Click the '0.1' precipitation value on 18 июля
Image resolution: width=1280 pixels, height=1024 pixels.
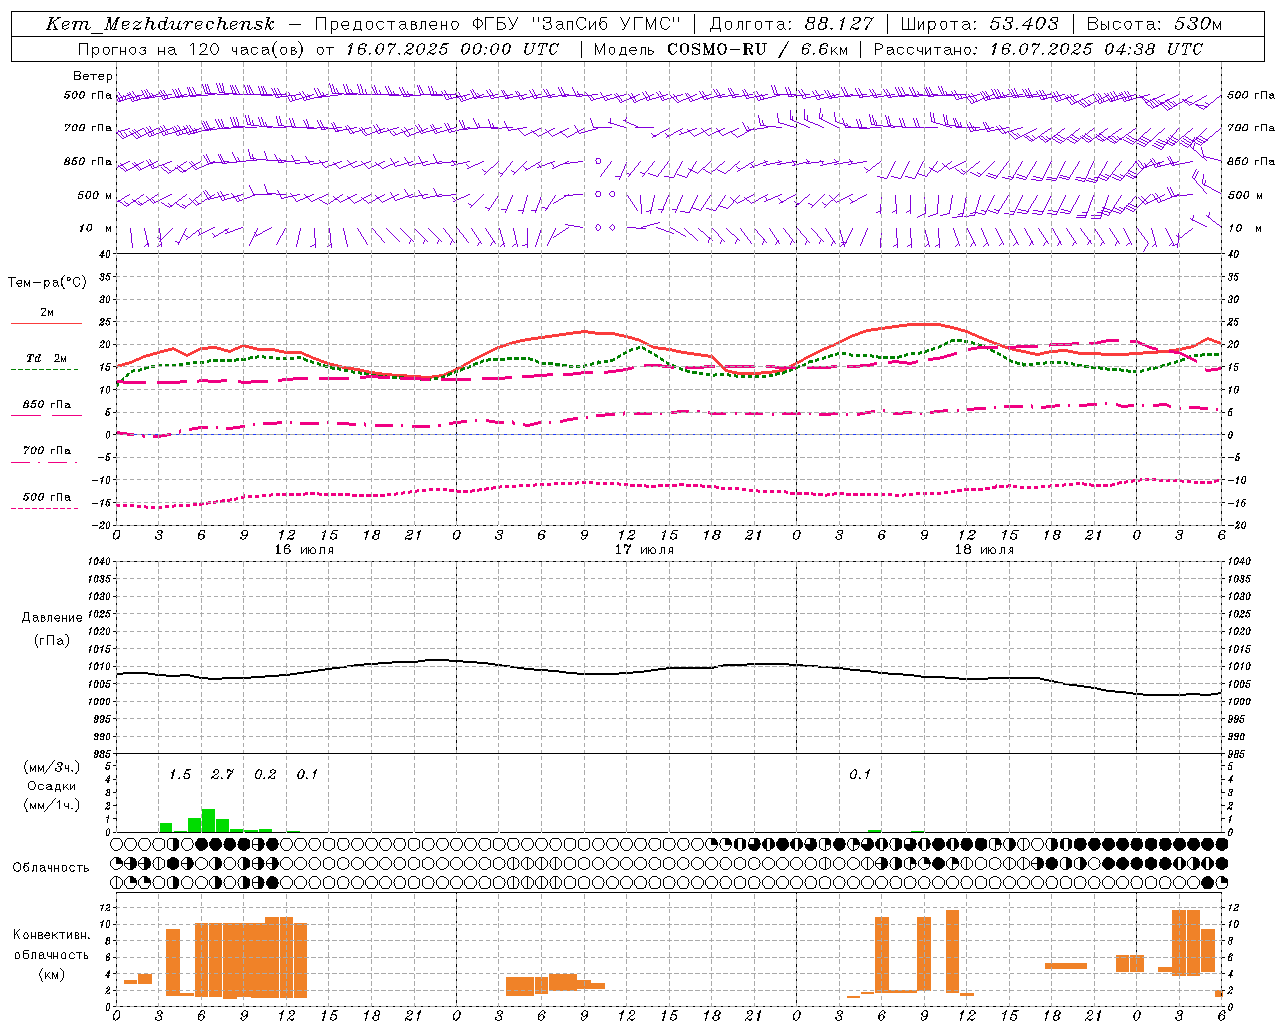pyautogui.click(x=860, y=774)
